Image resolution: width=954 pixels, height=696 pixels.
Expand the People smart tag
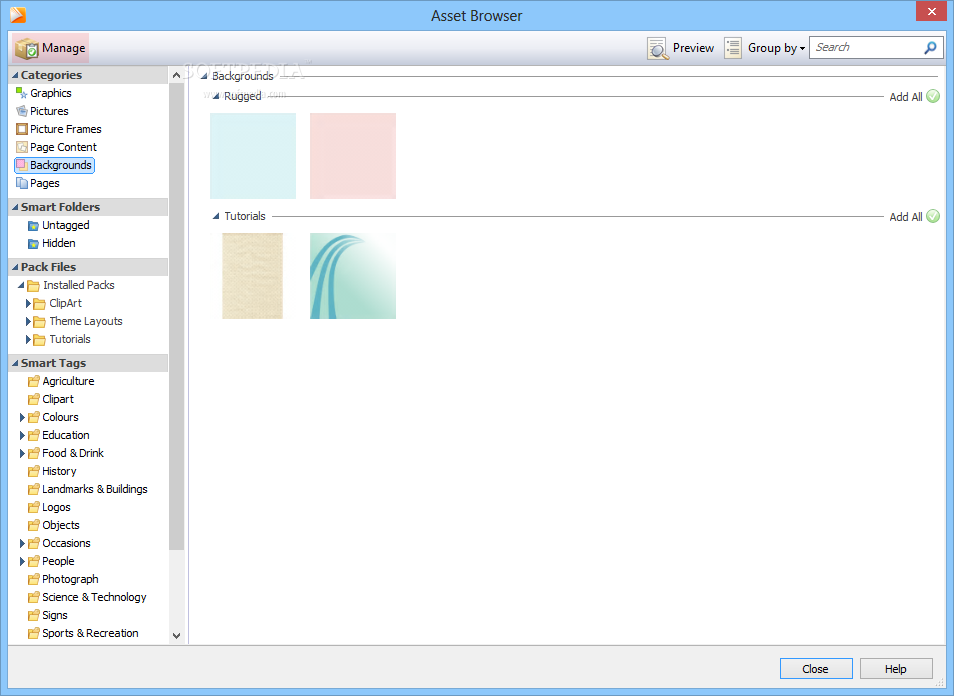(x=23, y=562)
